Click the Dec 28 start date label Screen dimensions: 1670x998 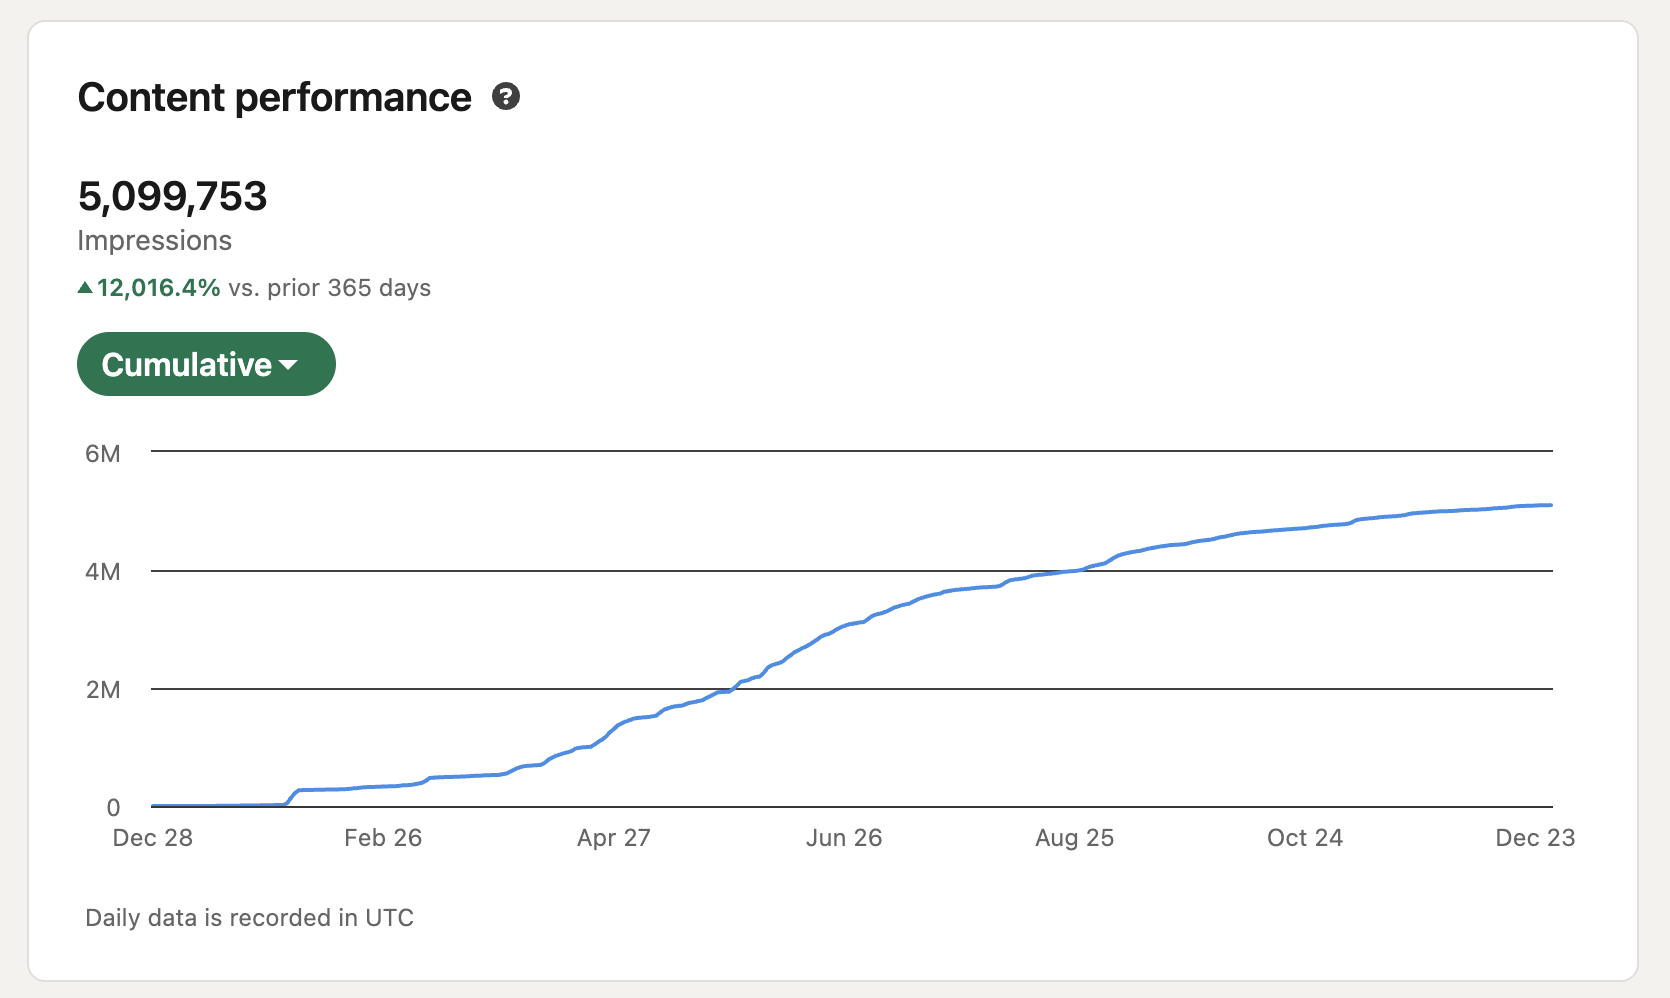[x=151, y=838]
